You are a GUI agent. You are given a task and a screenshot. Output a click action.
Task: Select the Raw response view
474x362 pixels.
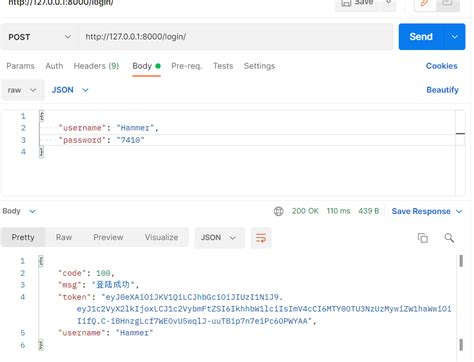pyautogui.click(x=64, y=237)
